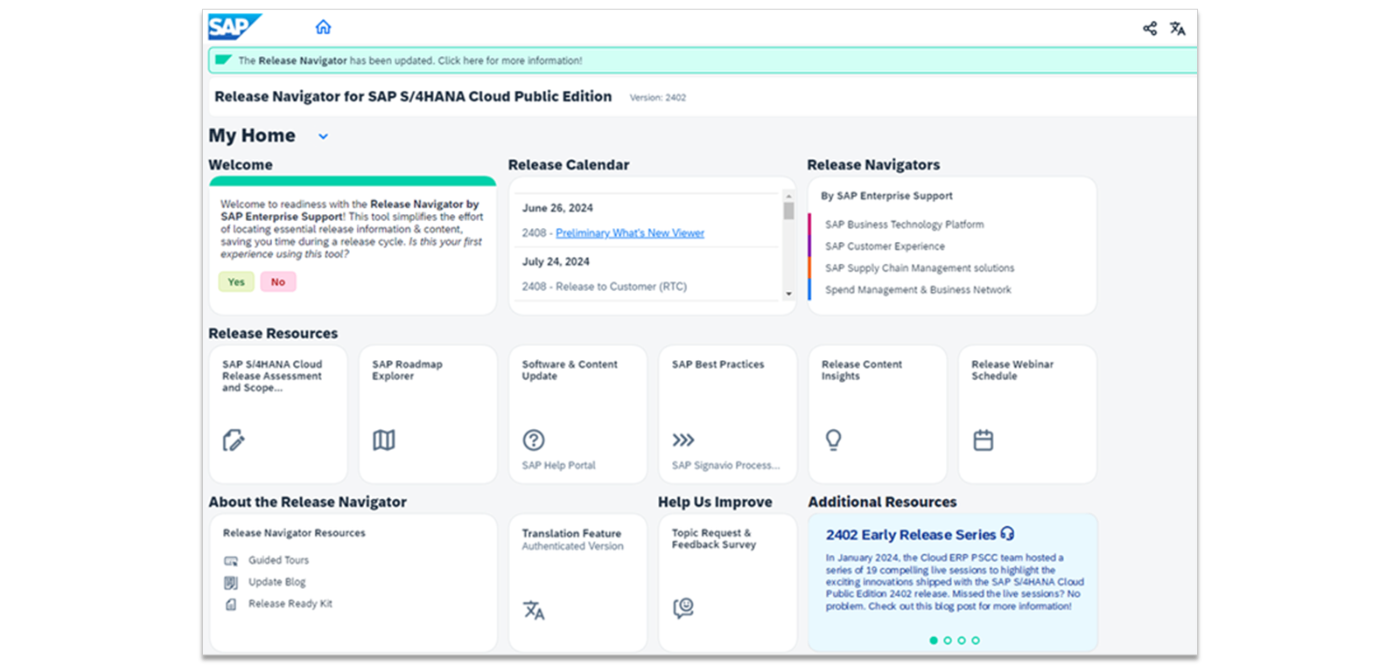This screenshot has width=1400, height=672.
Task: Click the Translation Feature tile icon
Action: pyautogui.click(x=534, y=610)
